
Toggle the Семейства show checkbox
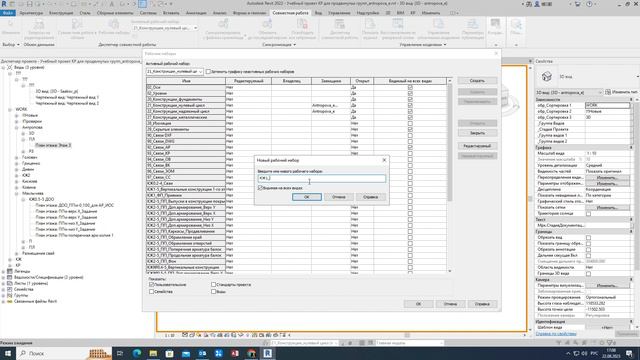point(151,292)
